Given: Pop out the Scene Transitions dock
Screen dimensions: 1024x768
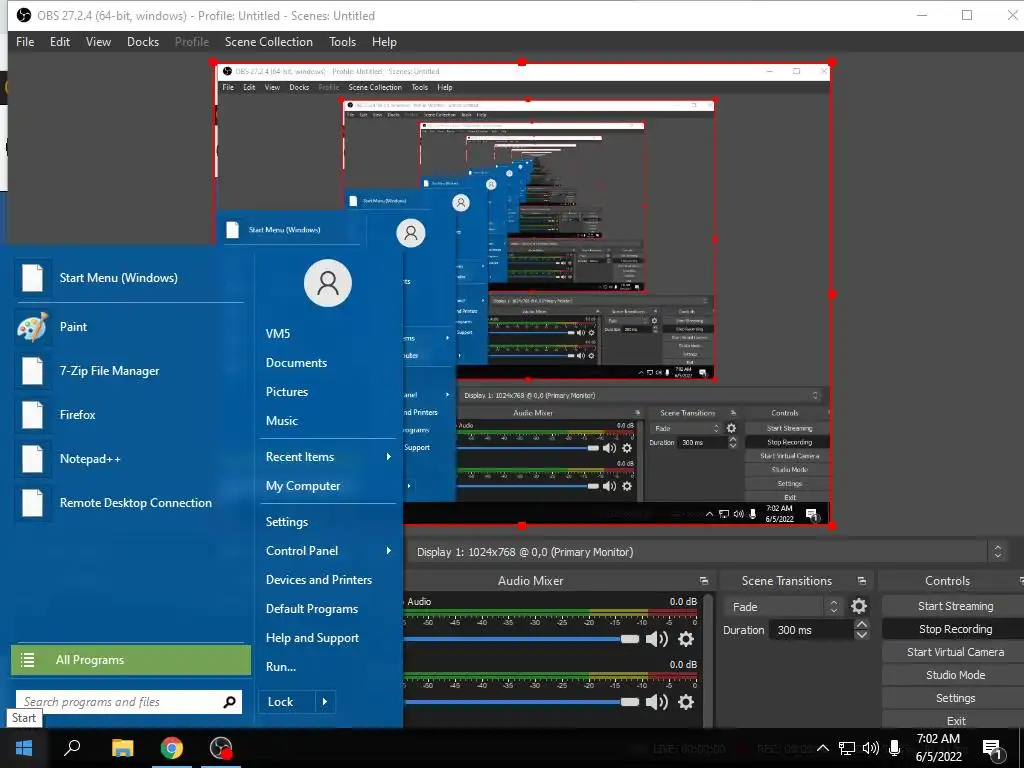Looking at the screenshot, I should [x=861, y=581].
